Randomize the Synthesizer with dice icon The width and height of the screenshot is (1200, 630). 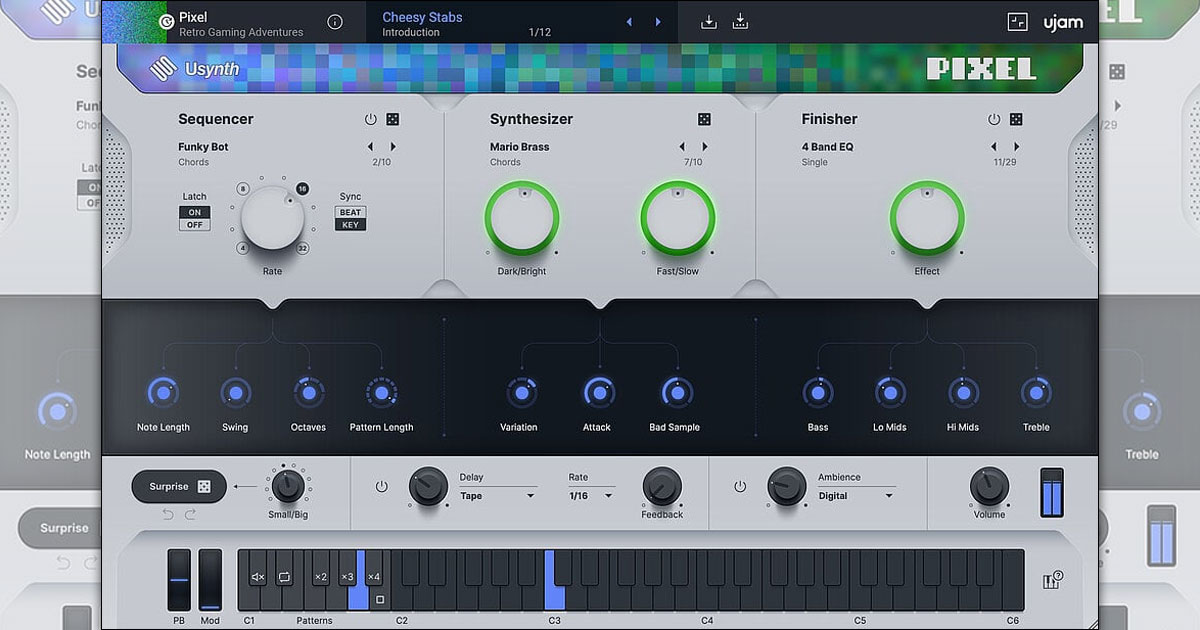tap(704, 119)
